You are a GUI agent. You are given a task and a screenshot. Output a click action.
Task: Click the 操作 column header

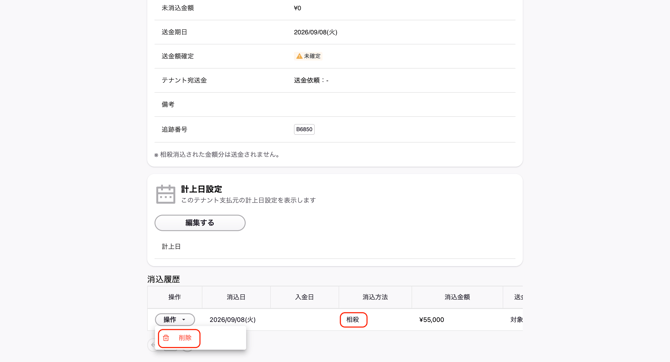[x=175, y=297]
